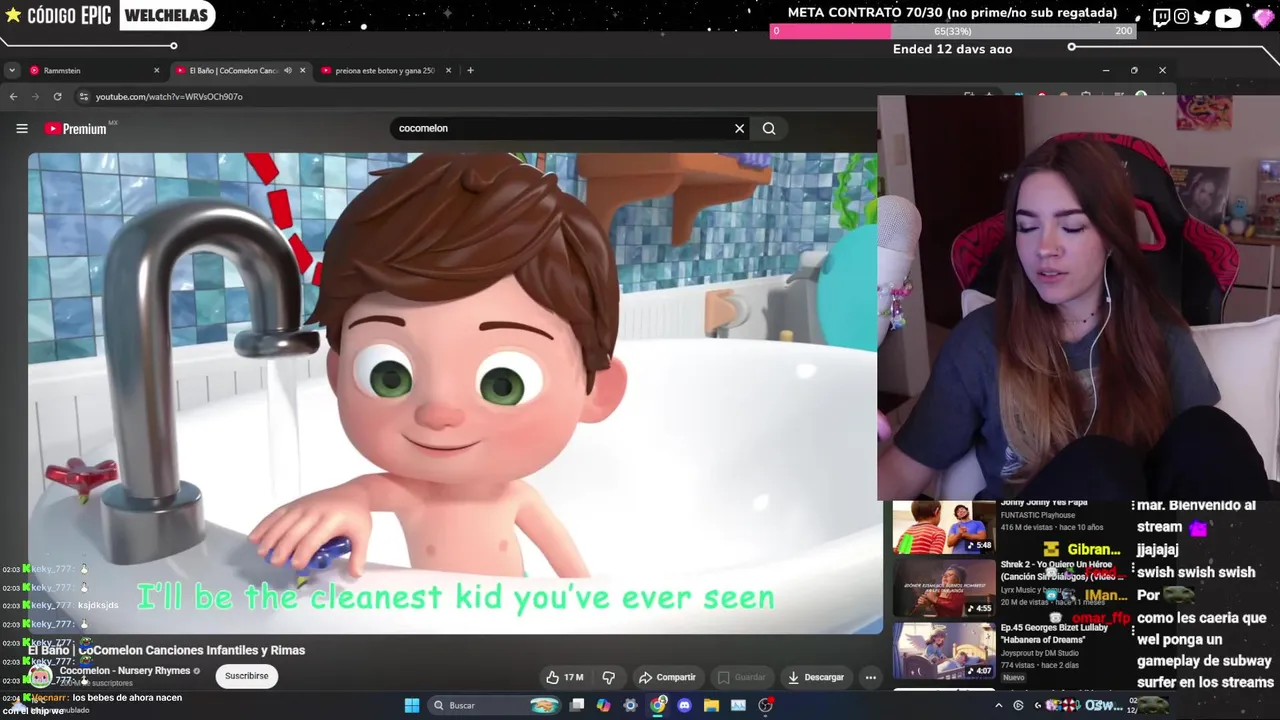Click the YouTube icon in overlay
The image size is (1280, 720).
(1228, 17)
